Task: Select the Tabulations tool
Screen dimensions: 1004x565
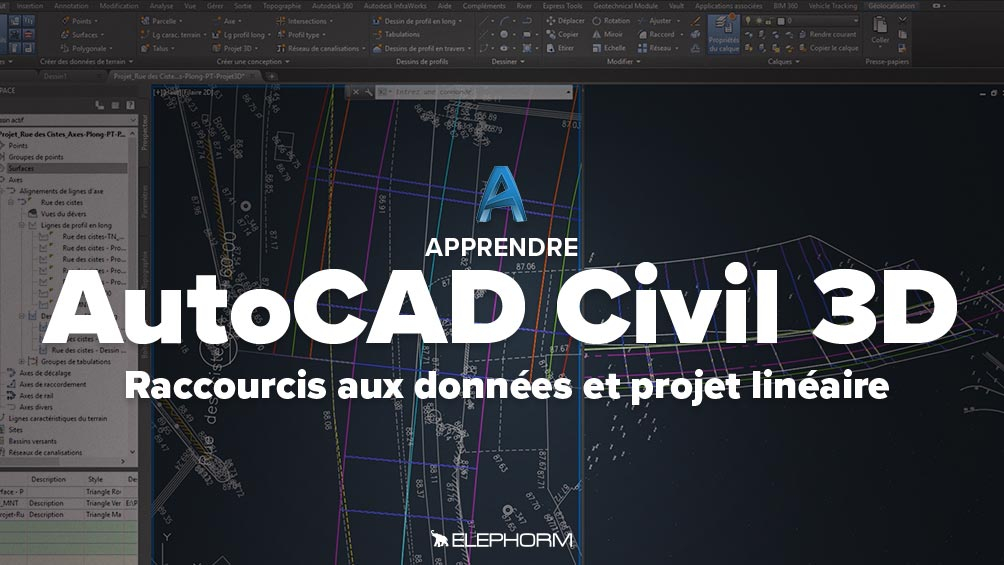Action: [402, 34]
